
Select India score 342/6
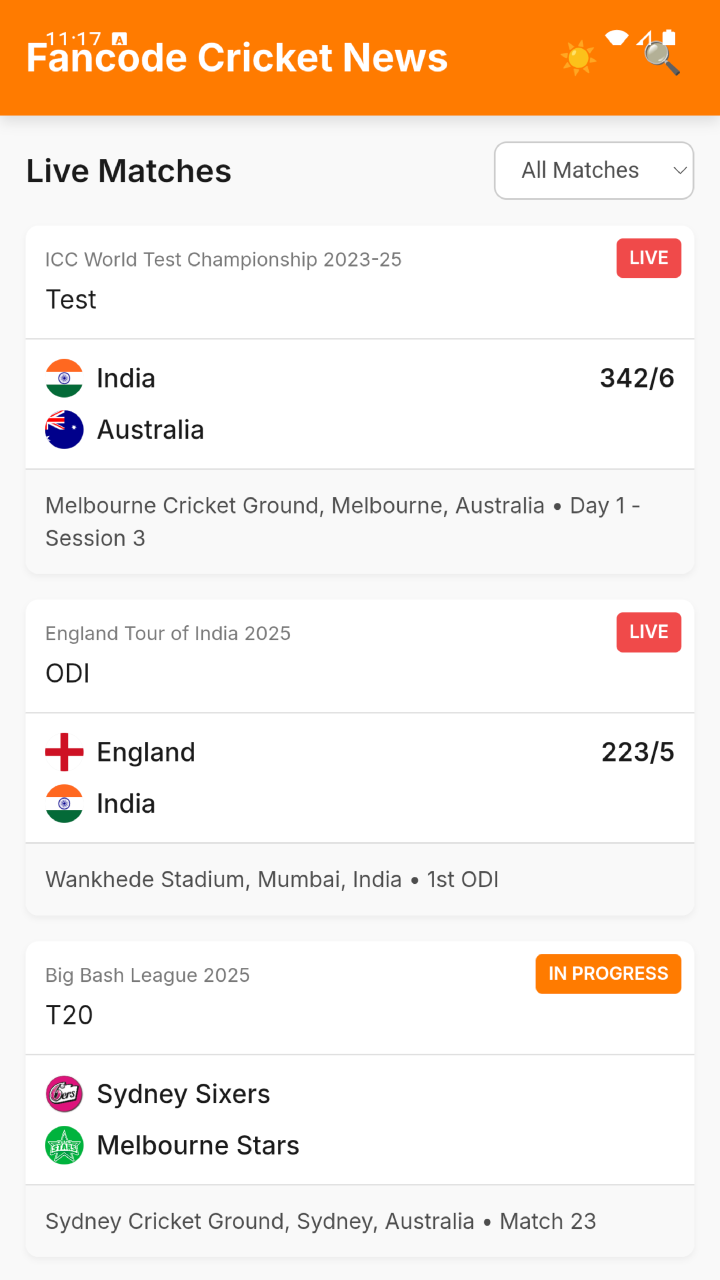pyautogui.click(x=637, y=378)
